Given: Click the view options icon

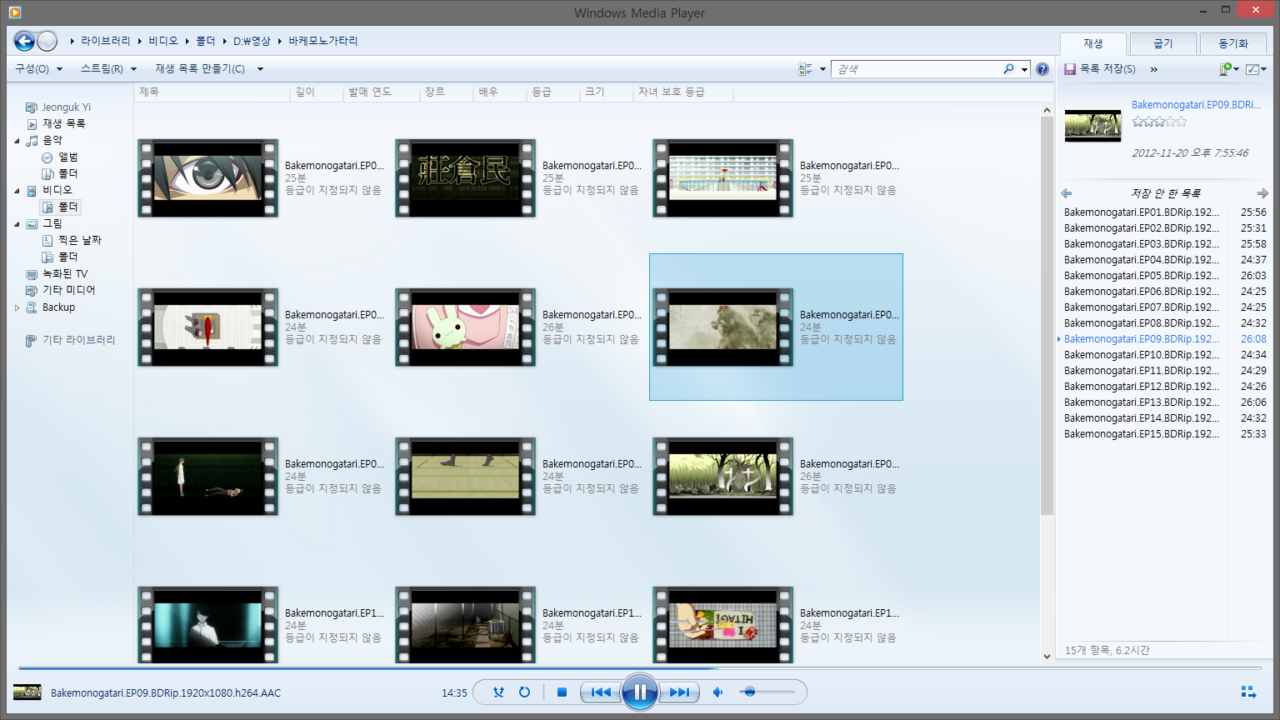Looking at the screenshot, I should coord(805,69).
